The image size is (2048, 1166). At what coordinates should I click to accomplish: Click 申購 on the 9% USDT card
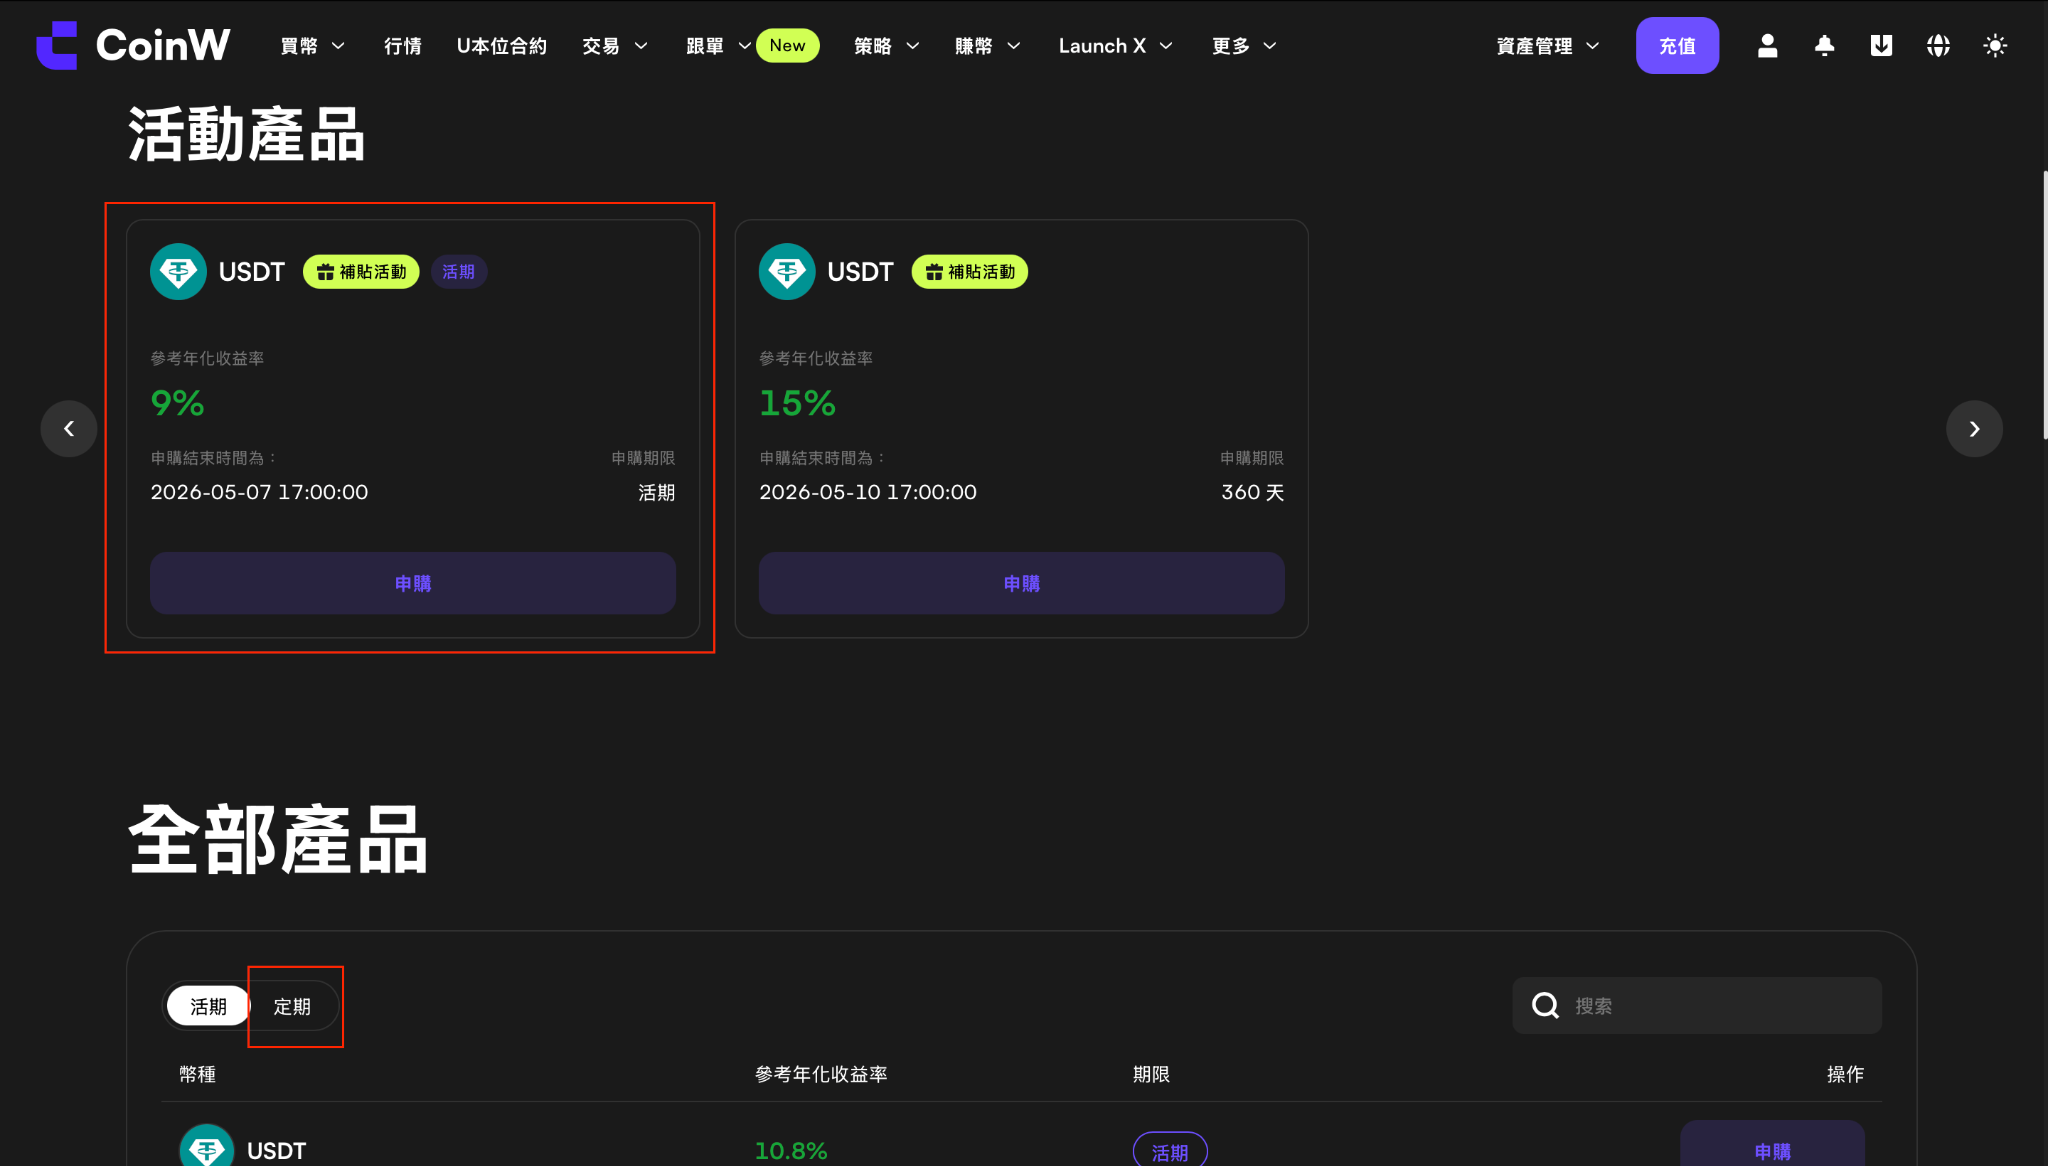tap(413, 583)
